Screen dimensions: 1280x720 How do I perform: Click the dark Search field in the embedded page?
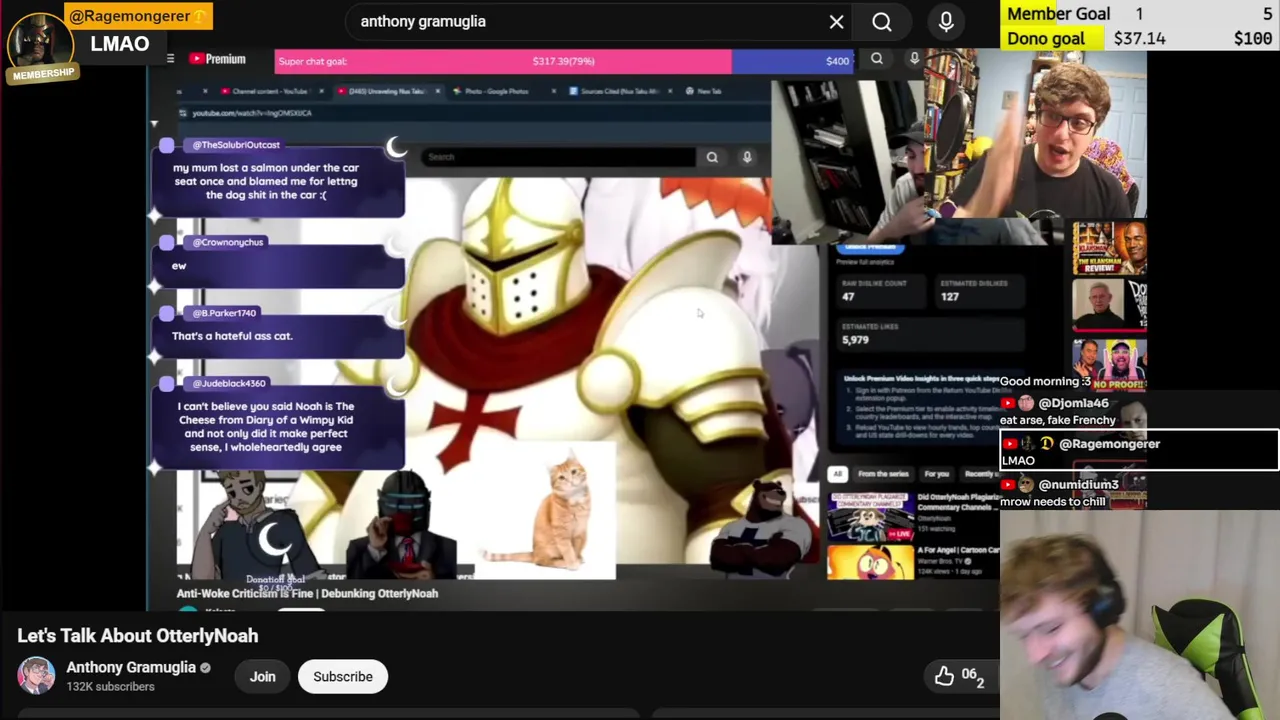(559, 157)
